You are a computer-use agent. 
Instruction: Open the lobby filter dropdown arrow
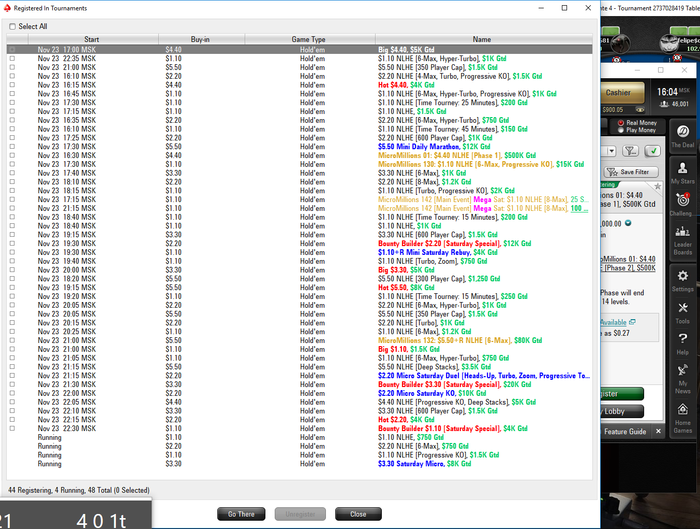click(611, 151)
